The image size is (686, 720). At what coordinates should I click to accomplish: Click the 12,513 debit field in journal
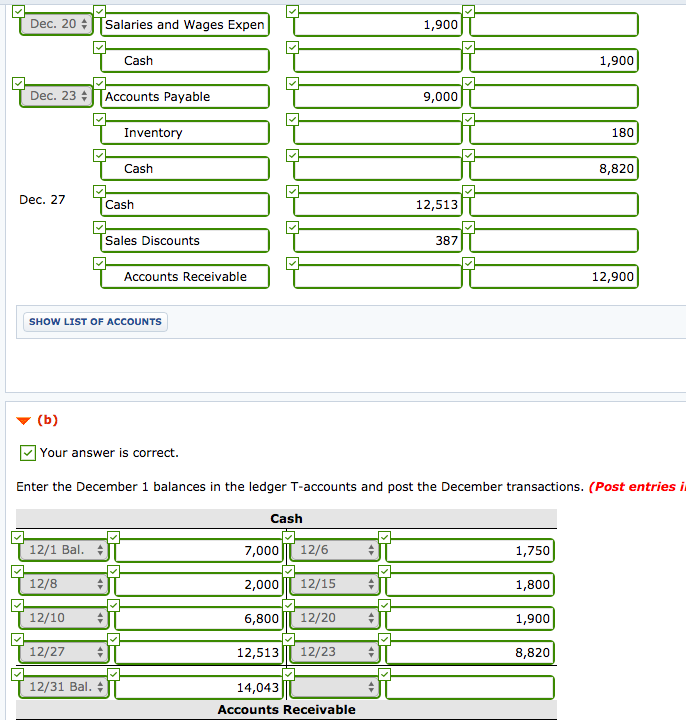coord(377,204)
